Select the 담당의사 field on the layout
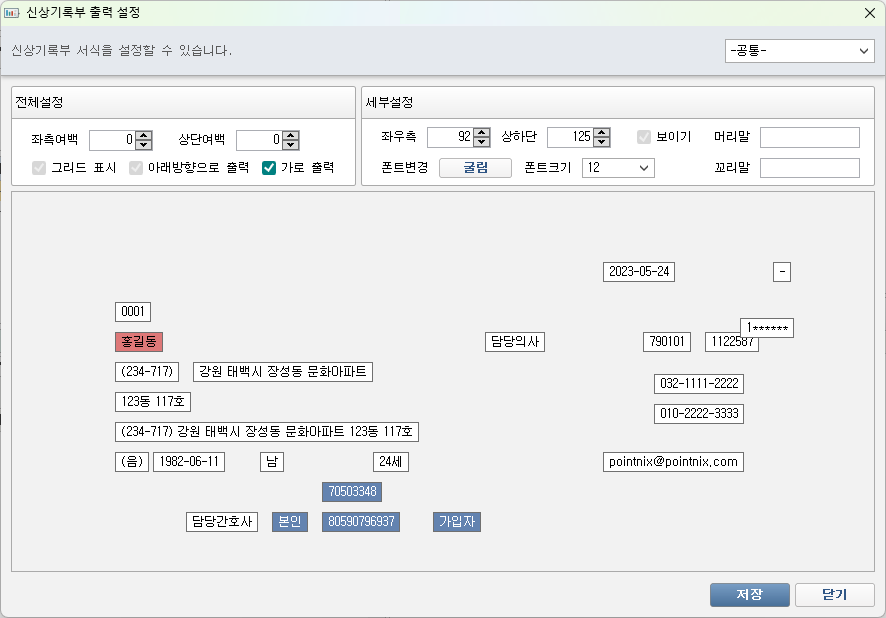The height and width of the screenshot is (618, 886). point(514,342)
